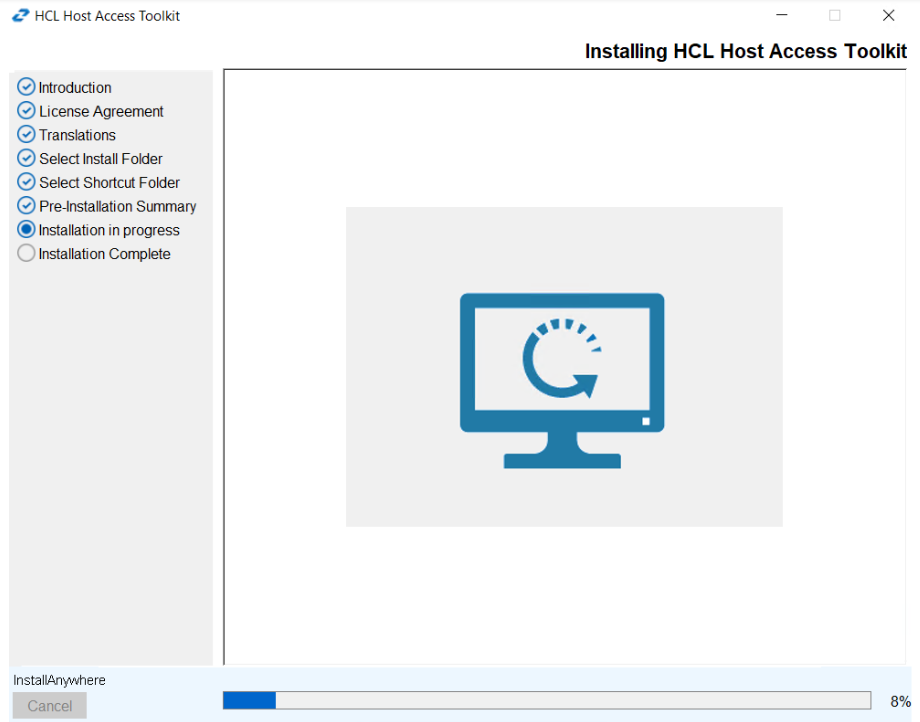Click the window title text in title bar
Viewport: 920px width, 722px height.
(107, 16)
